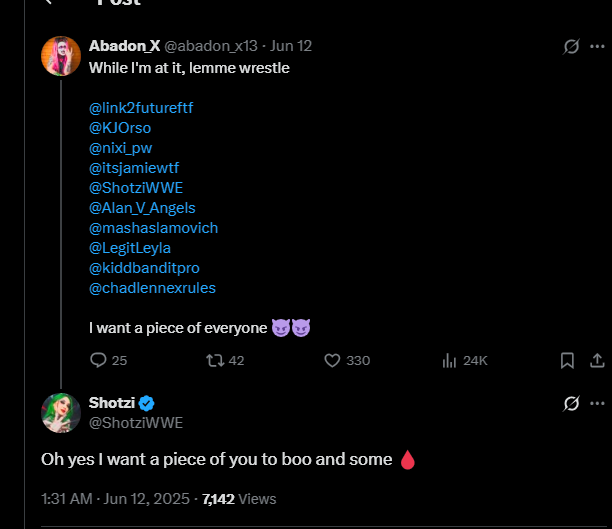612x529 pixels.
Task: Like Abadon_X's post with heart icon
Action: click(x=334, y=360)
